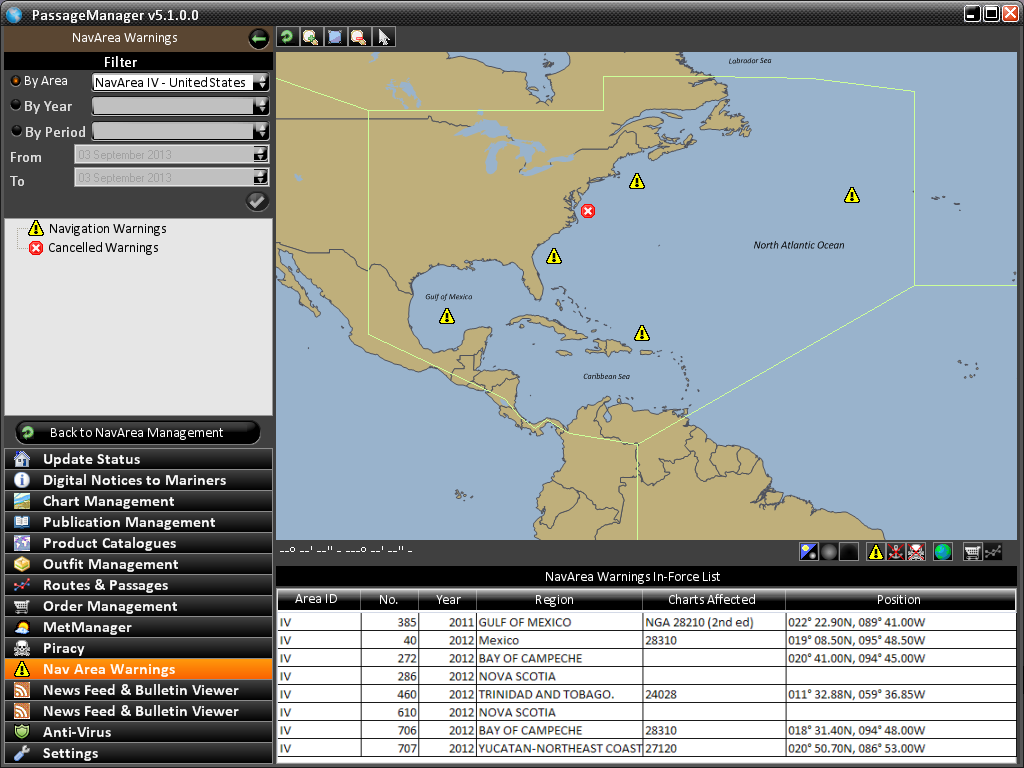The image size is (1024, 768).
Task: Open Anti-Virus section
Action: [x=138, y=732]
